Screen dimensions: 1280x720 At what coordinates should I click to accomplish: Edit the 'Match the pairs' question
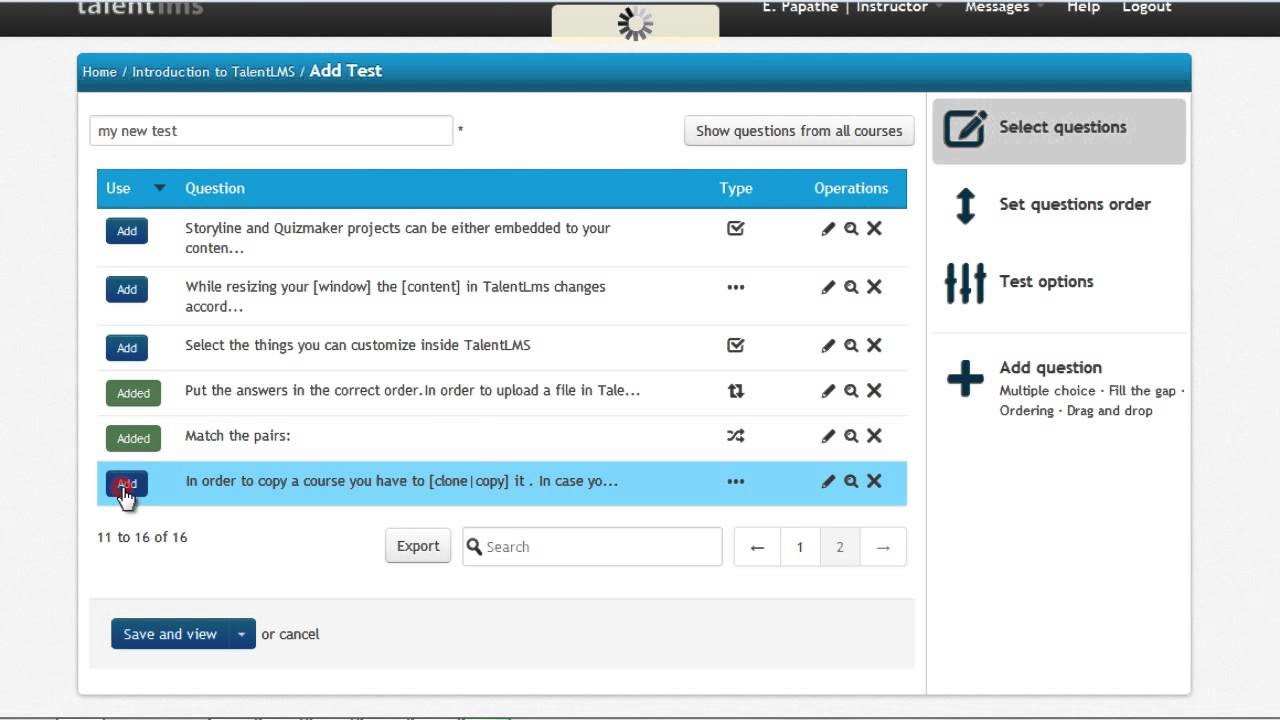point(828,436)
